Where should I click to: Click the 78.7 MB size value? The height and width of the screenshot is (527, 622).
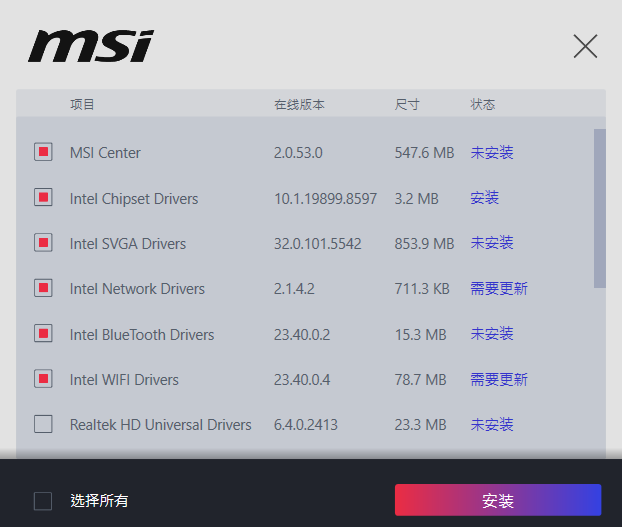(x=420, y=379)
